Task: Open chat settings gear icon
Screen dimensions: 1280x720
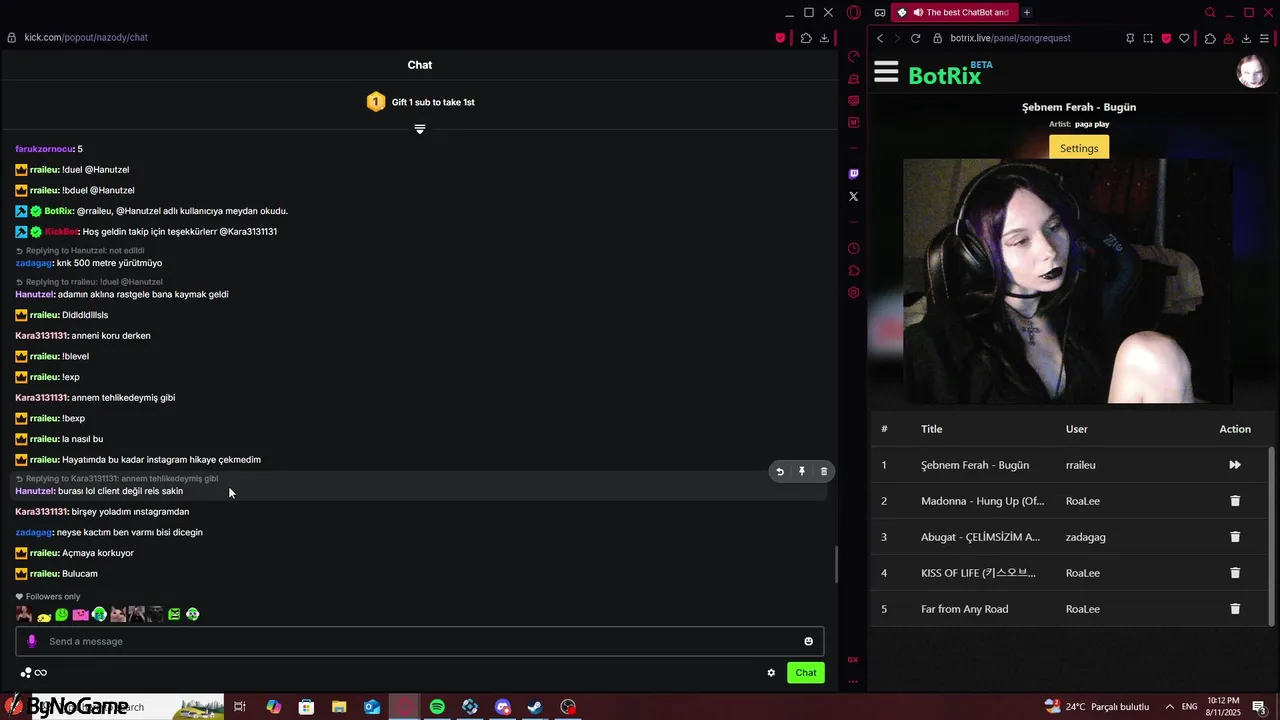Action: tap(771, 673)
